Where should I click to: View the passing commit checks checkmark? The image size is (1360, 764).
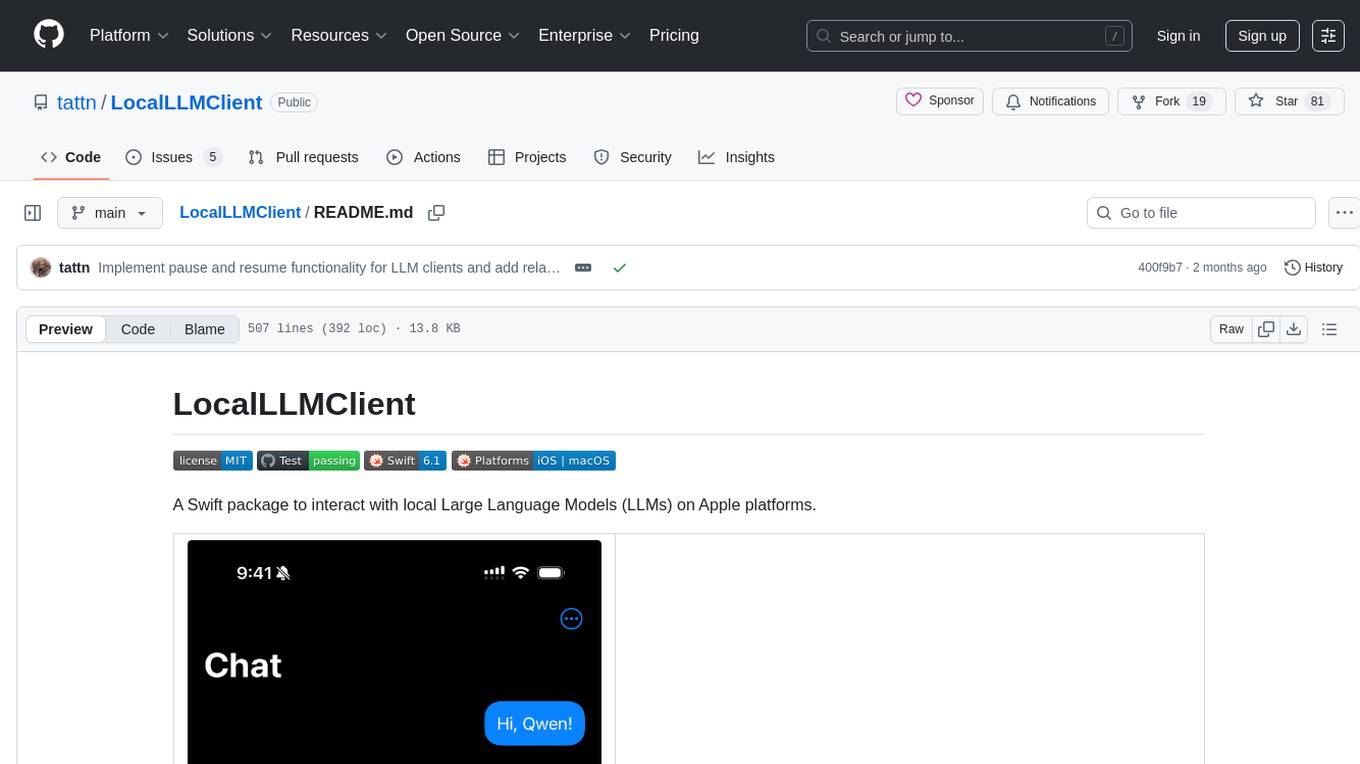[x=620, y=267]
